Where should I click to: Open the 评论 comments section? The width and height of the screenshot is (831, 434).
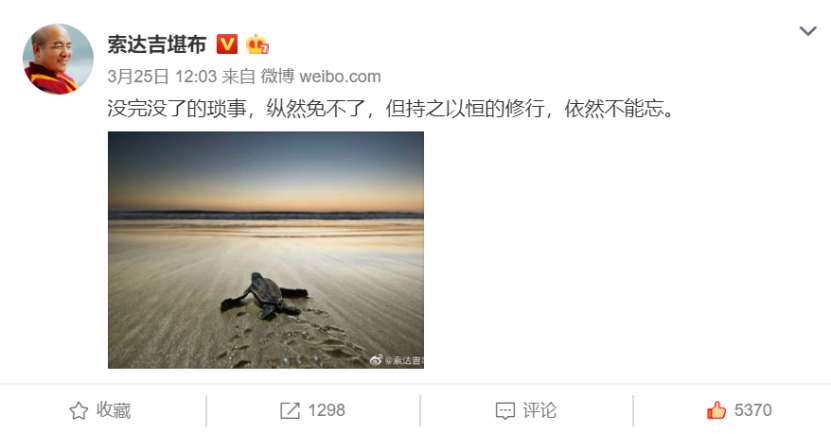[526, 411]
